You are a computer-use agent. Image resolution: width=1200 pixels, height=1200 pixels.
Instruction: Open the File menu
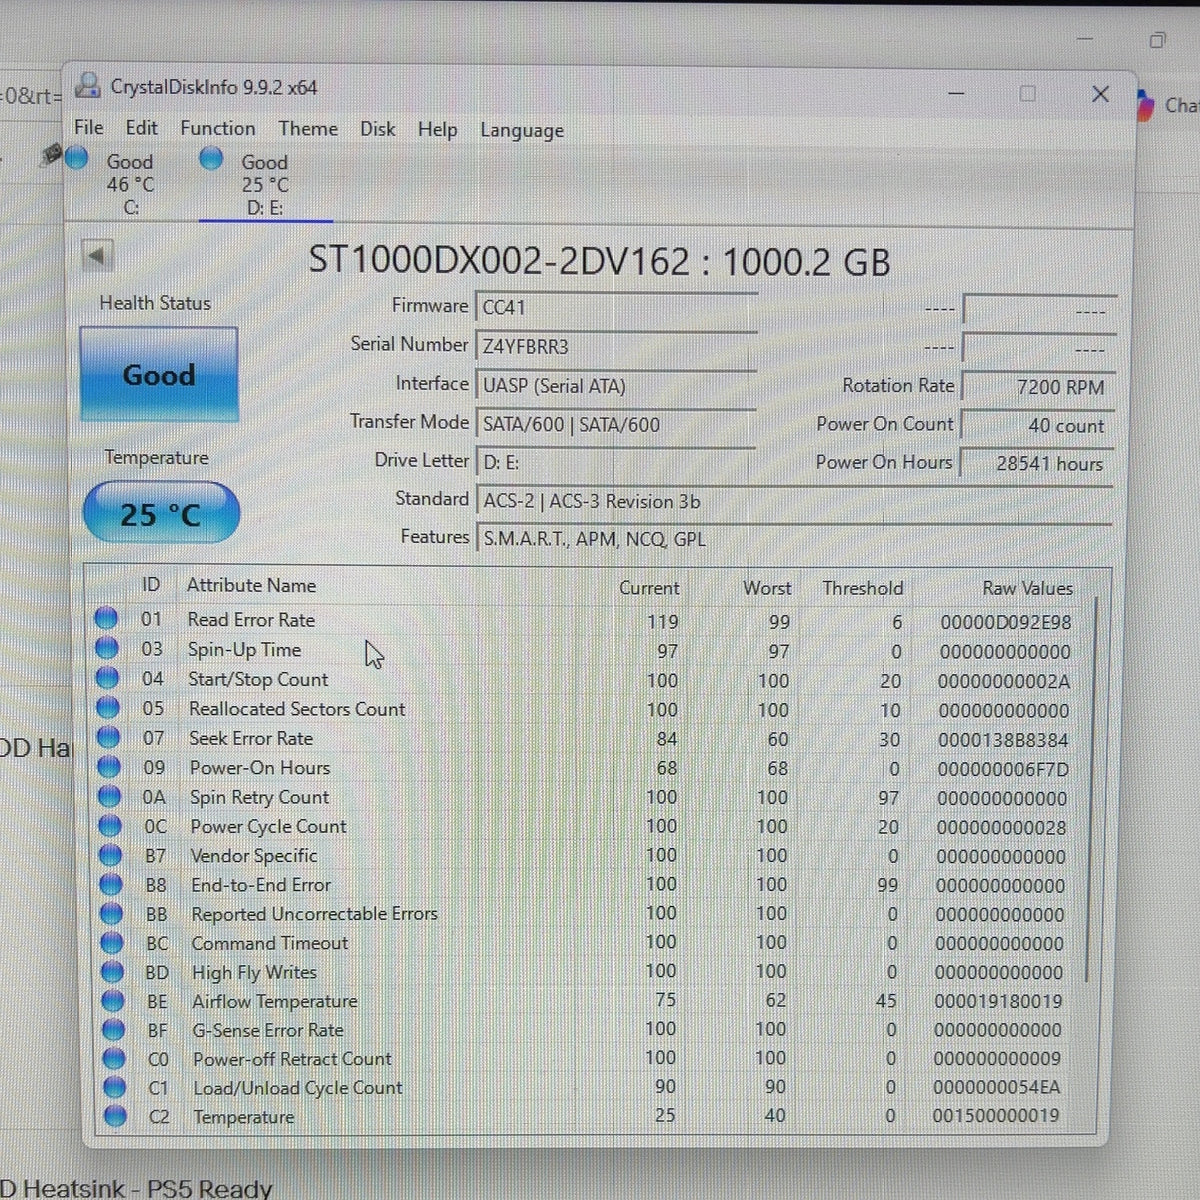pyautogui.click(x=89, y=127)
